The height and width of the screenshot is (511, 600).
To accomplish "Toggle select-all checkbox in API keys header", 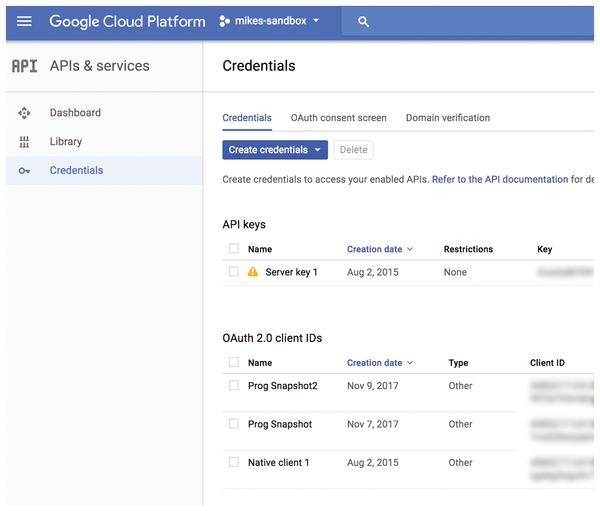I will (233, 248).
